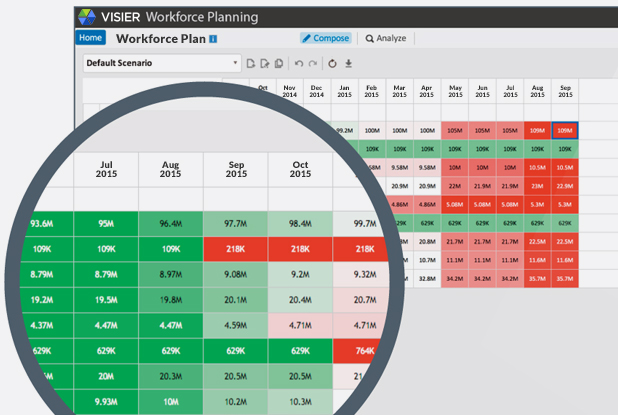The height and width of the screenshot is (415, 618).
Task: Select the 105M cell under May 2015
Action: (455, 130)
